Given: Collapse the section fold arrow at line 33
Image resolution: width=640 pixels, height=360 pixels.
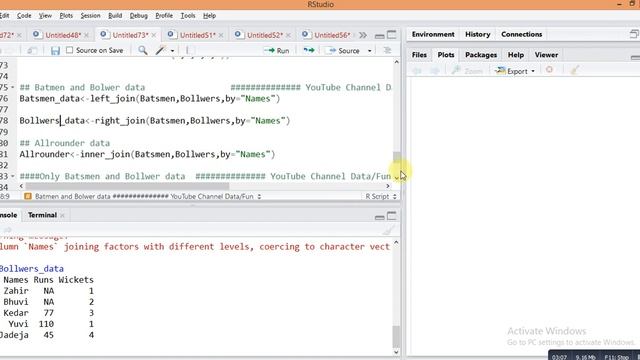Looking at the screenshot, I should tap(13, 176).
